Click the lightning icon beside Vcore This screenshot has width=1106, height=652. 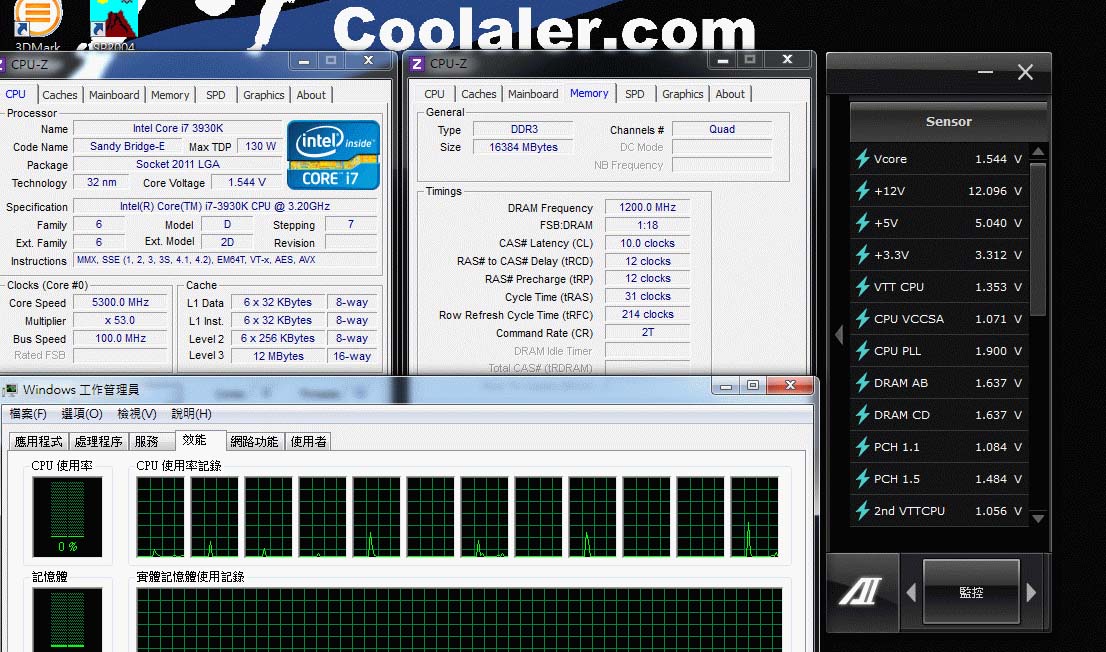coord(862,159)
